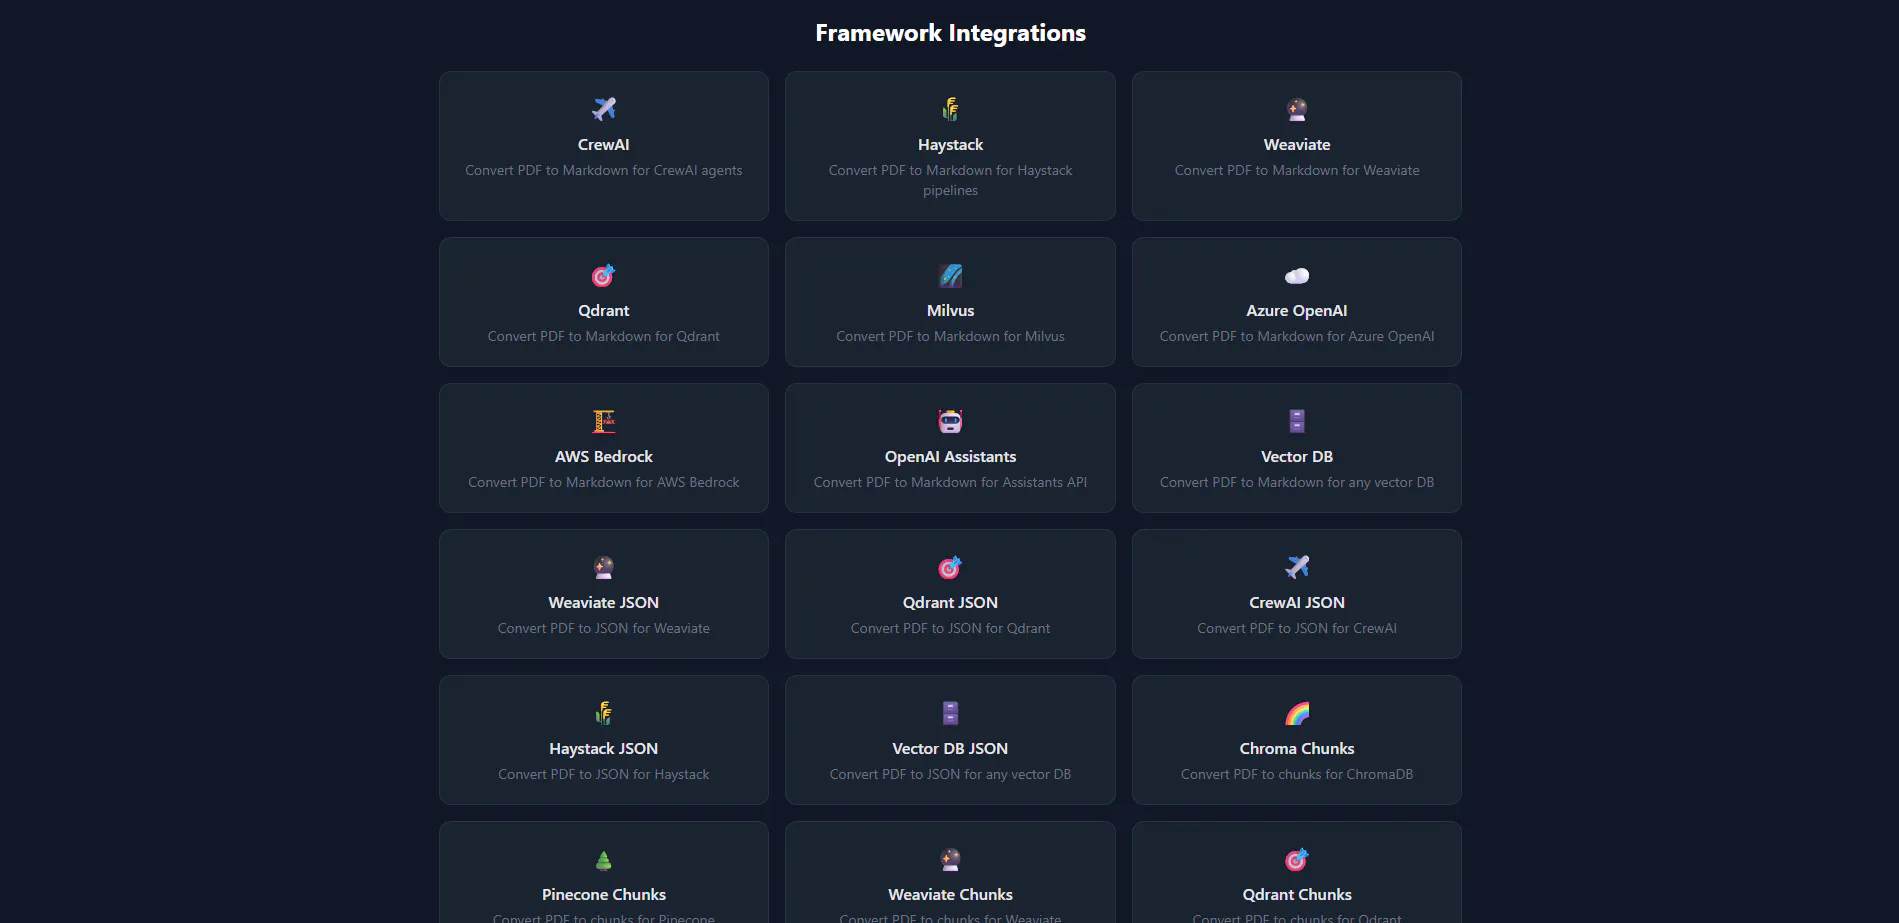Click the target icon above Qdrant Chunks
The image size is (1899, 923).
(x=1297, y=859)
